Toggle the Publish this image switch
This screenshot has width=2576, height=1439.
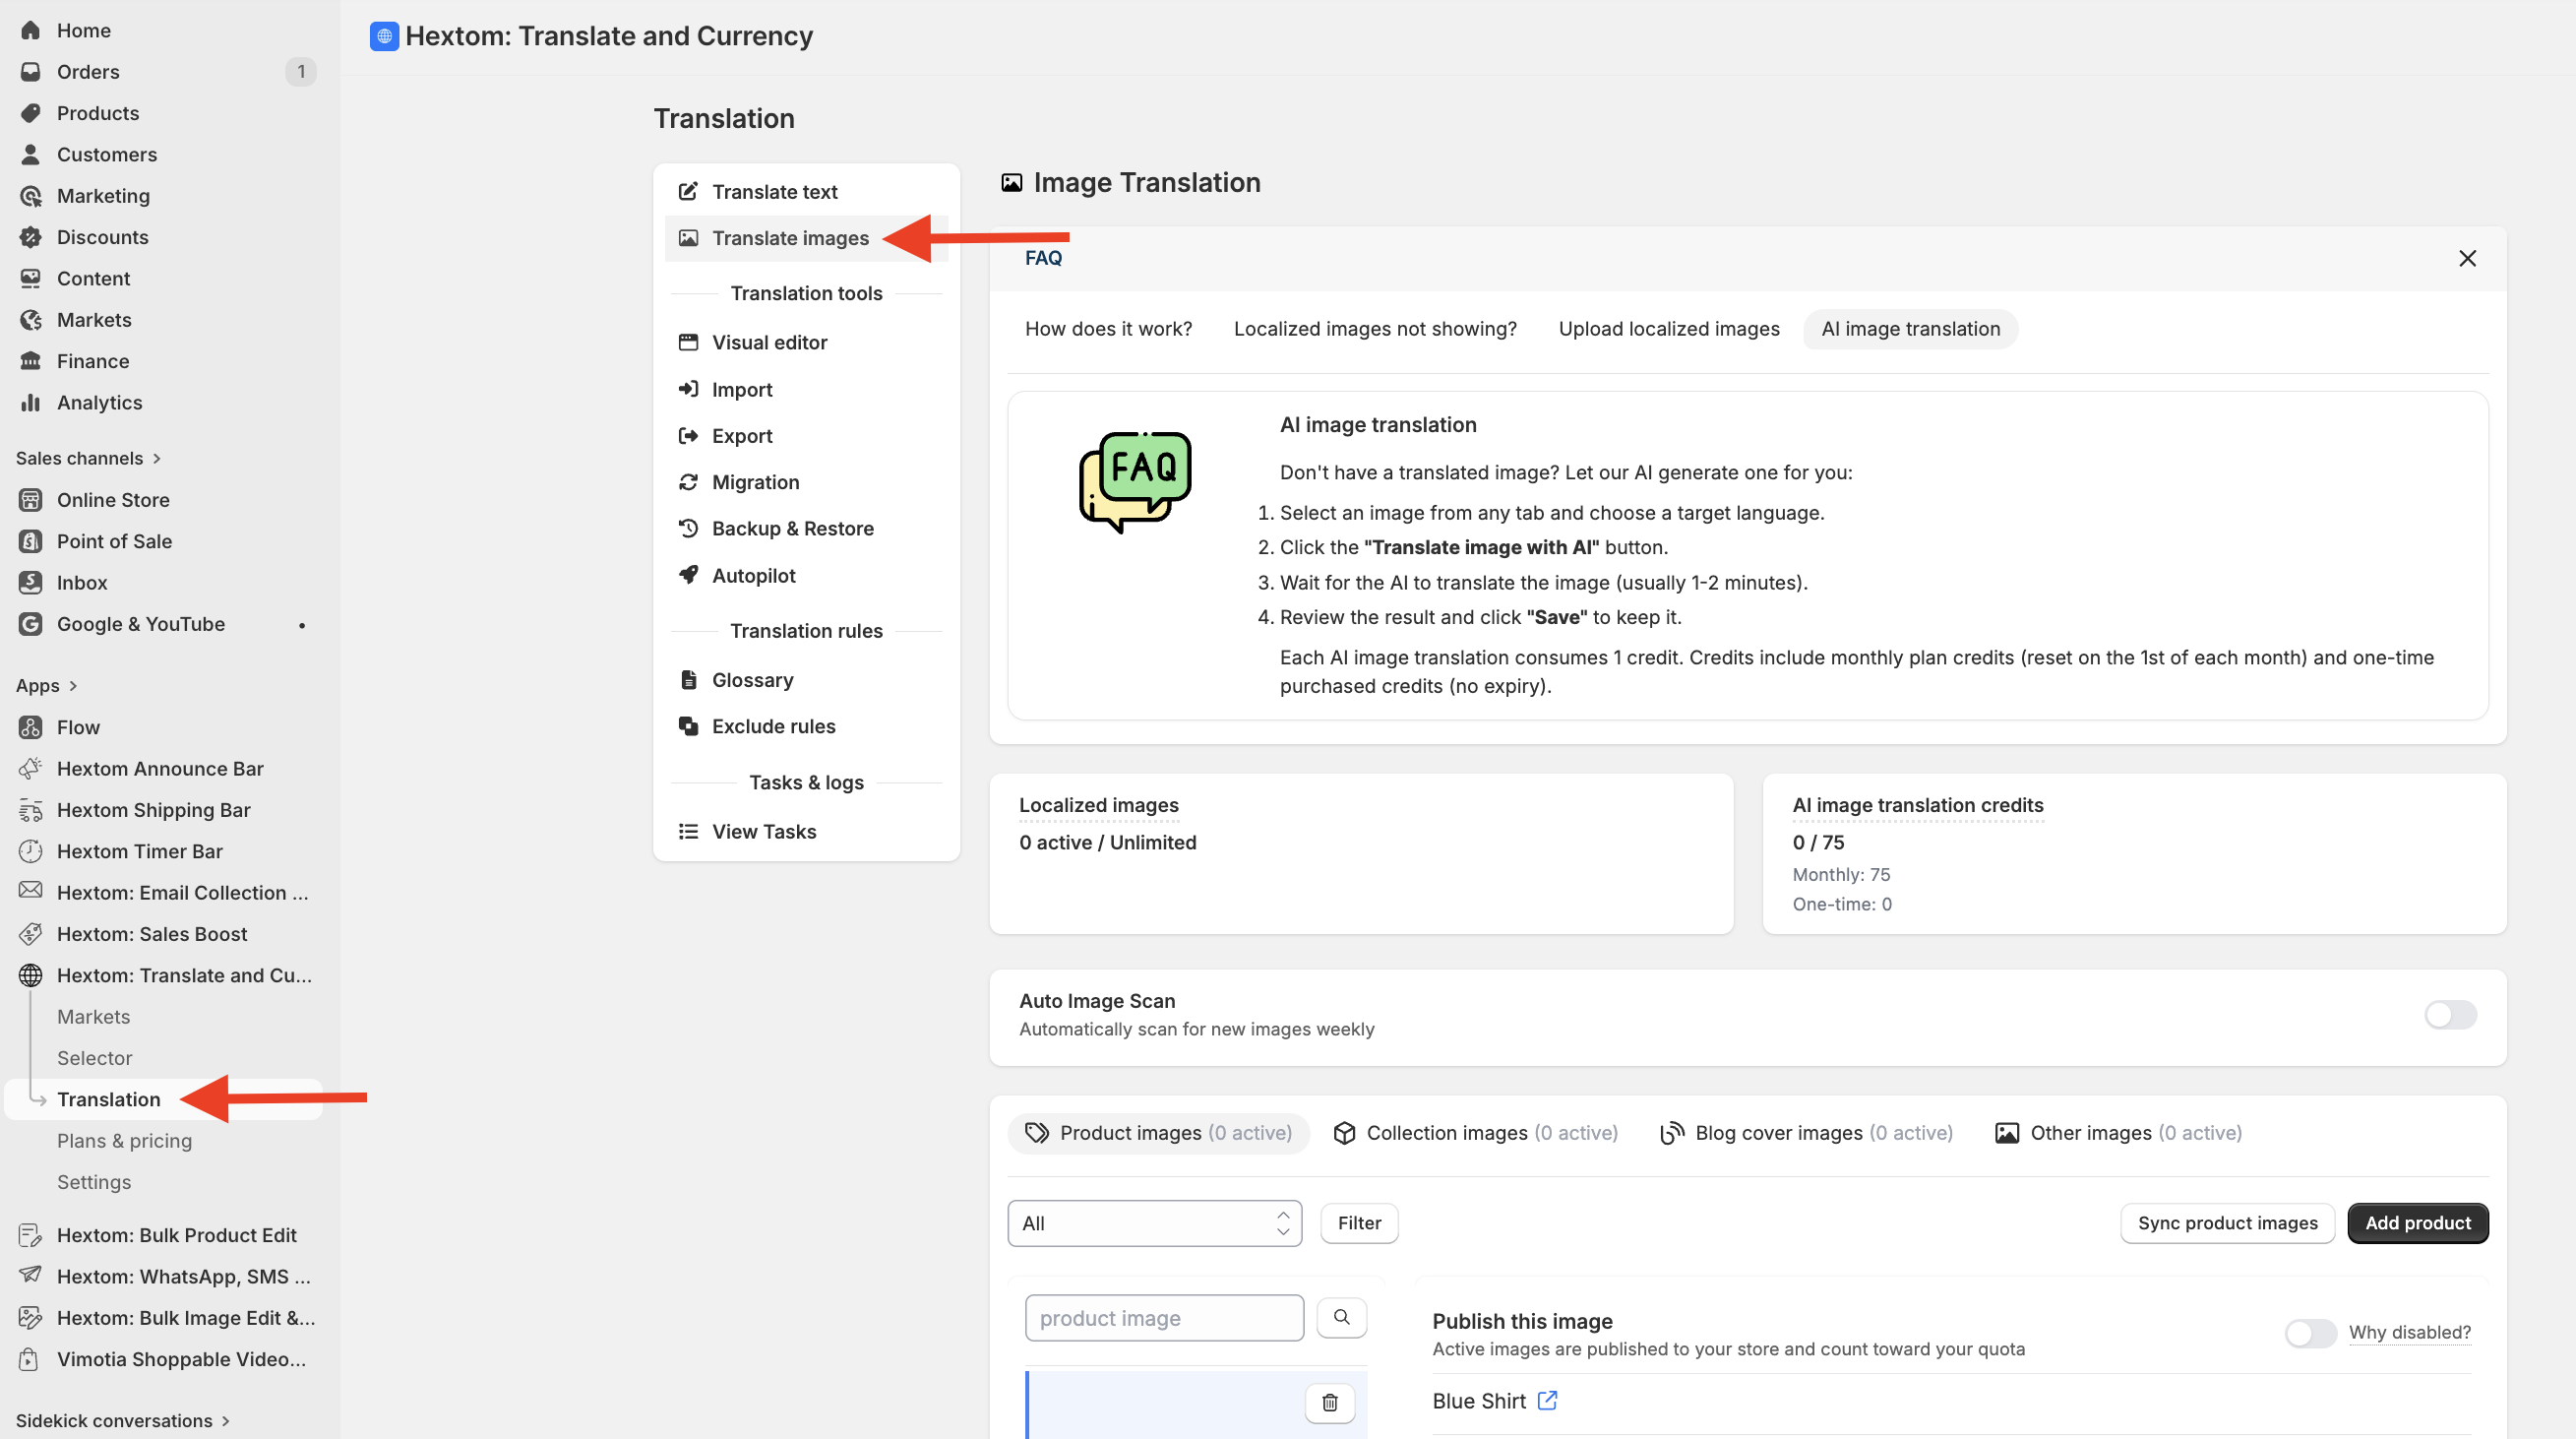(x=2309, y=1332)
